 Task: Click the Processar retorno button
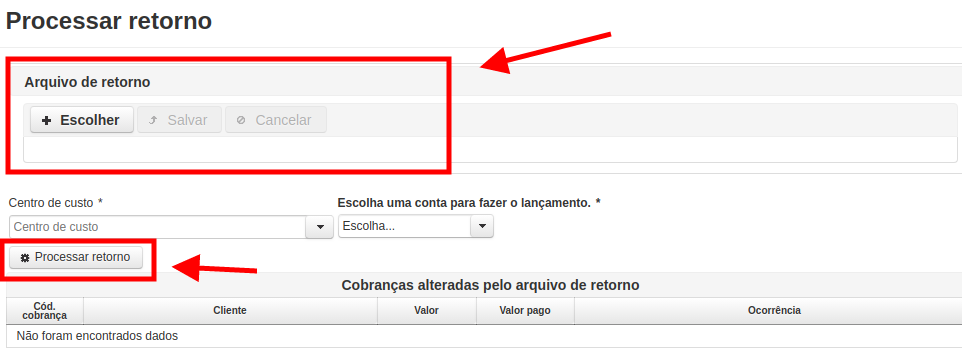tap(75, 258)
